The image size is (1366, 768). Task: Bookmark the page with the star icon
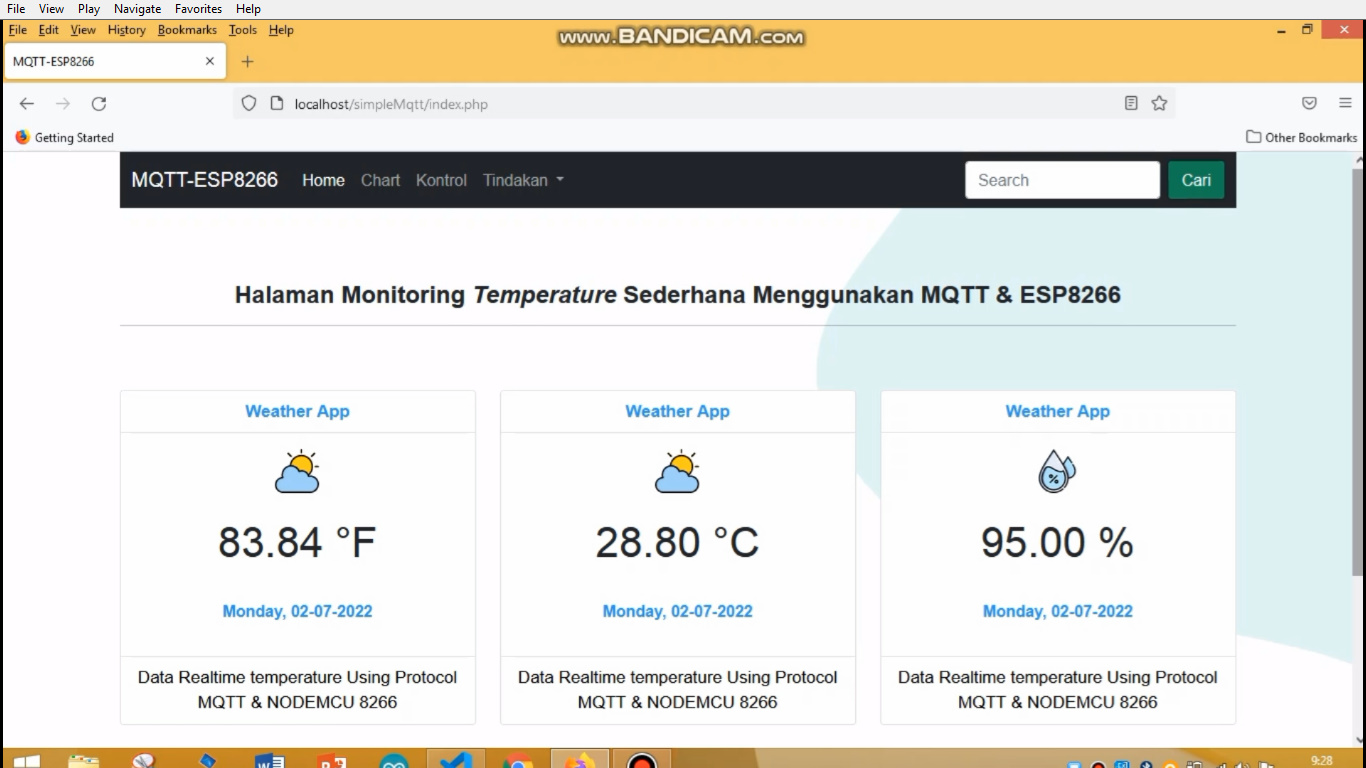(x=1157, y=103)
